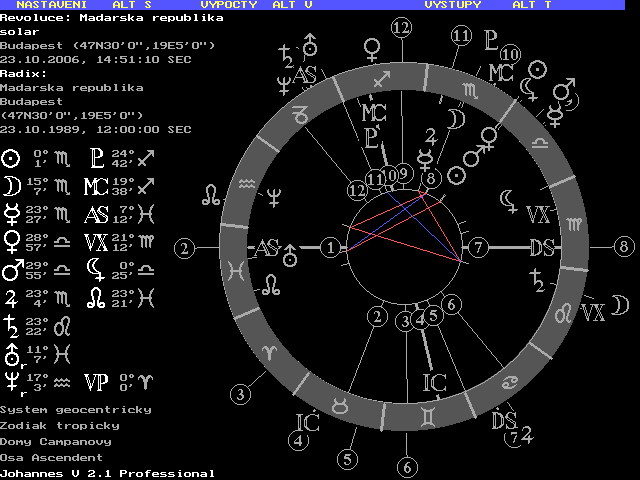Click the Jupiter glyph in the positions list
The image size is (640, 480).
point(11,297)
